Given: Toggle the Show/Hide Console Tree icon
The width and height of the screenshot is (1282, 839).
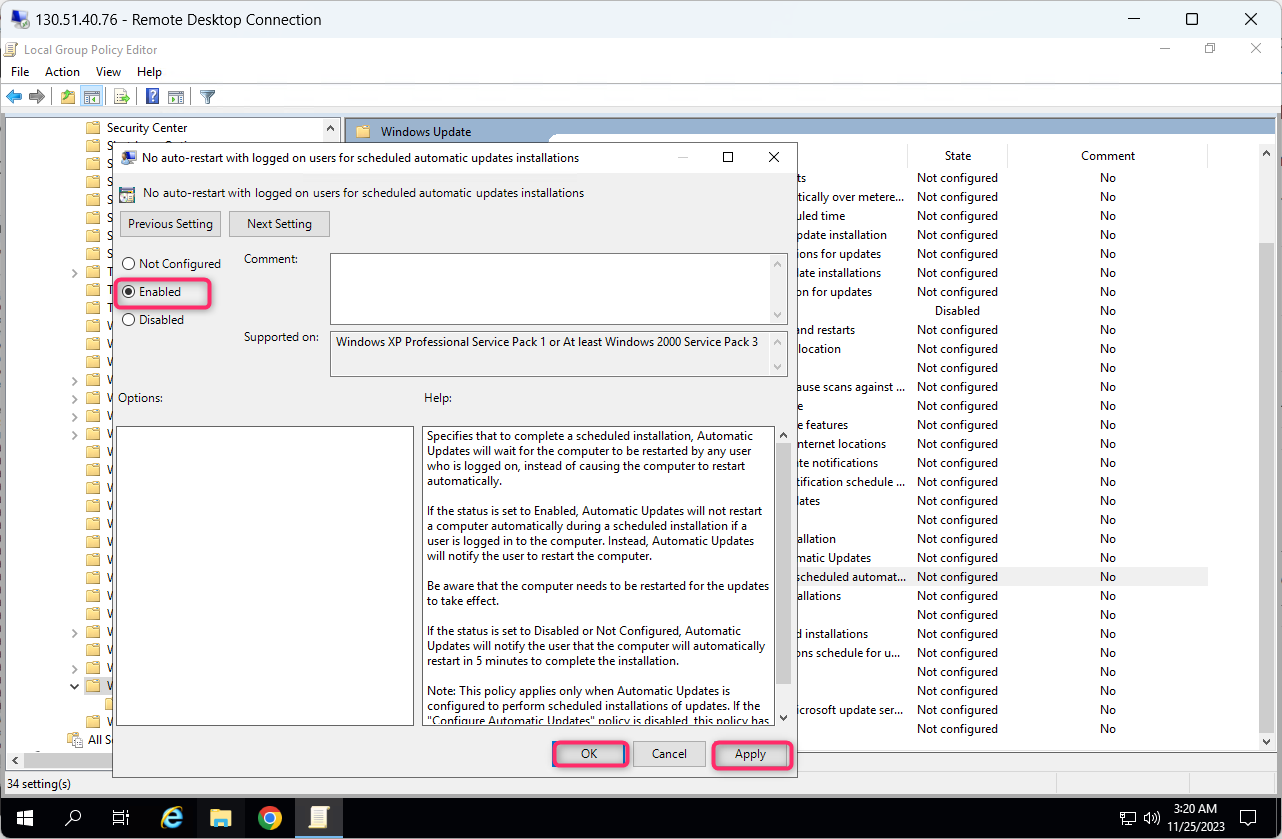Looking at the screenshot, I should 91,97.
